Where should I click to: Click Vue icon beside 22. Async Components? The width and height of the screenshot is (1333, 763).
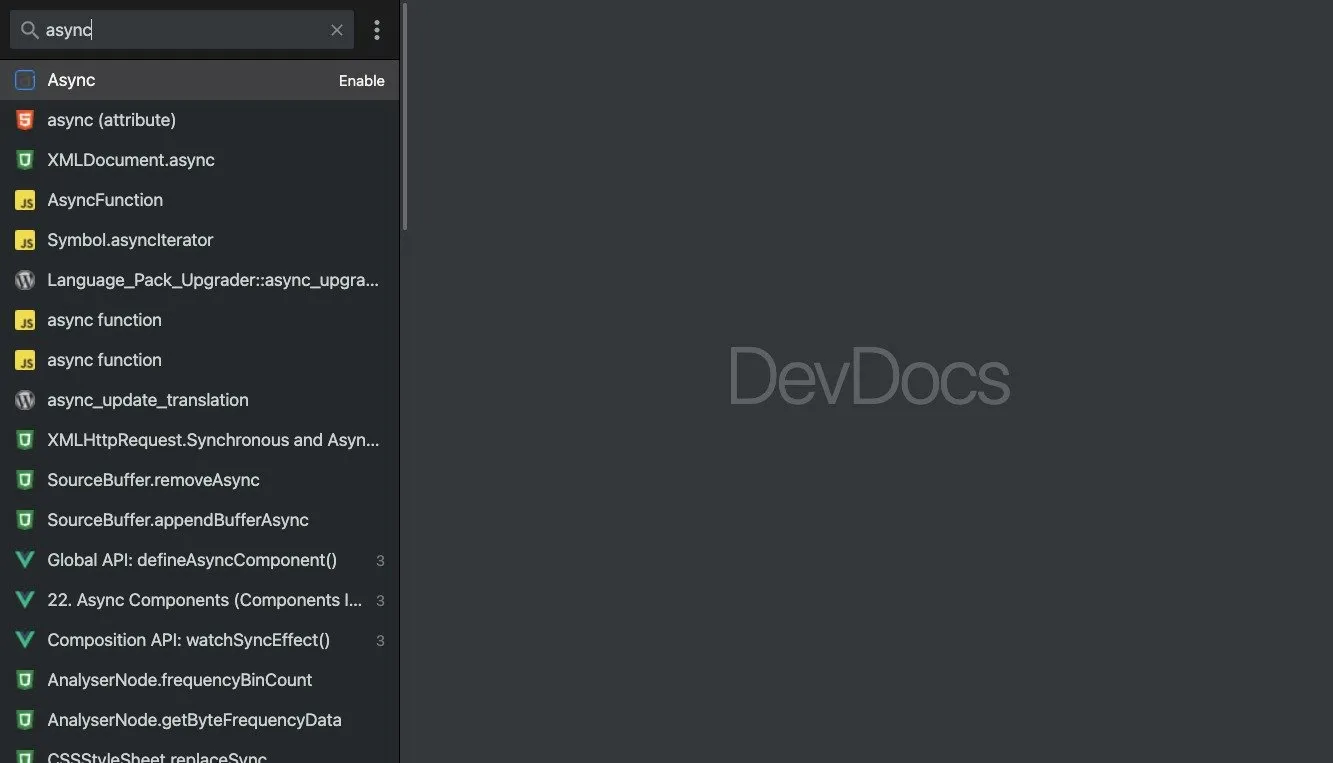tap(25, 600)
